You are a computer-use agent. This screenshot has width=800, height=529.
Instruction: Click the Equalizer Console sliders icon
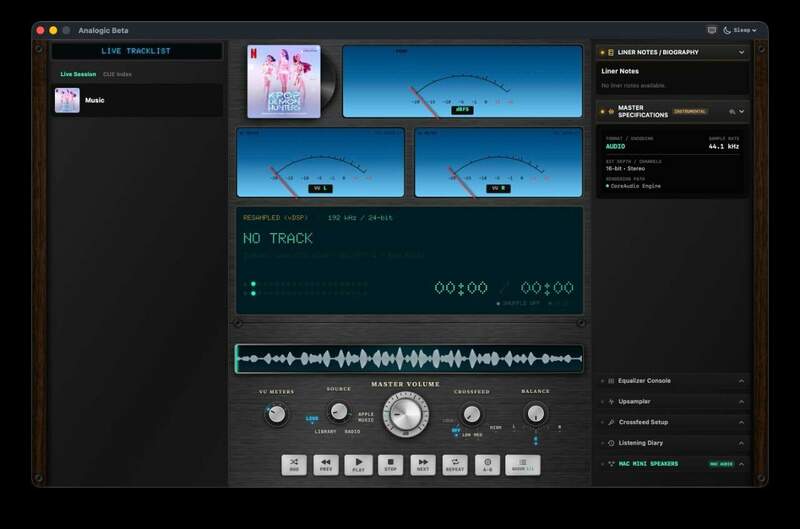pos(611,381)
